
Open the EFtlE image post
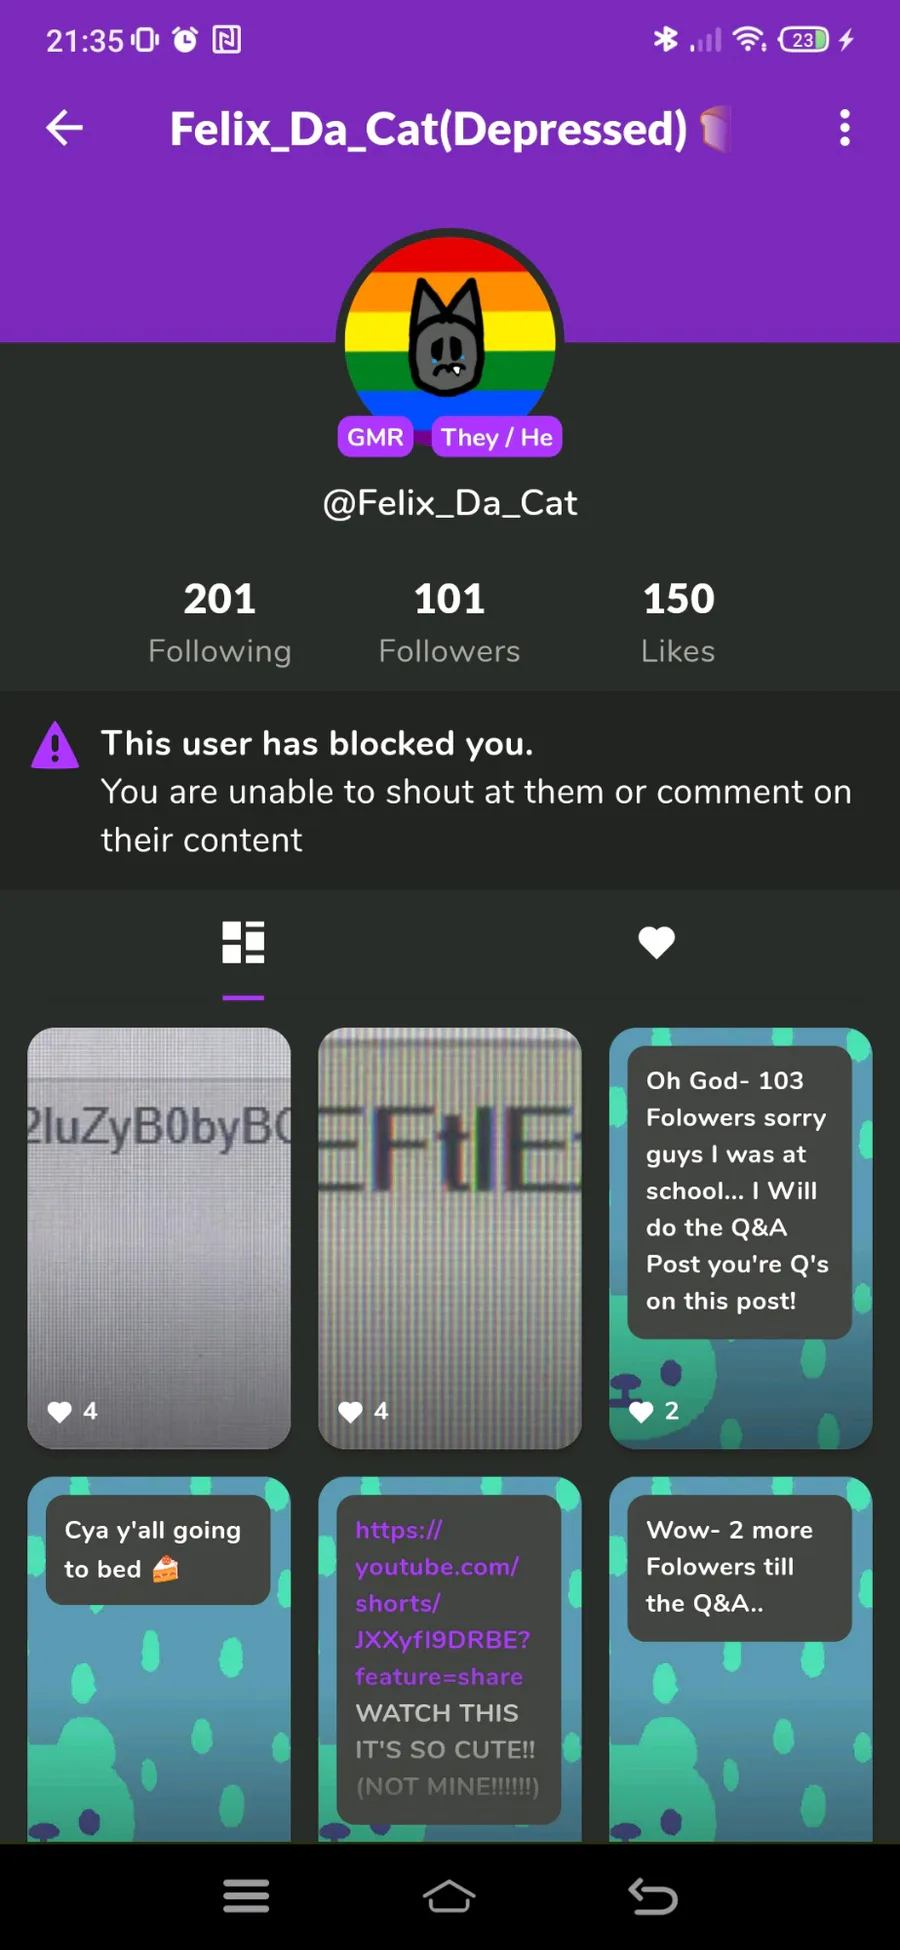450,1238
